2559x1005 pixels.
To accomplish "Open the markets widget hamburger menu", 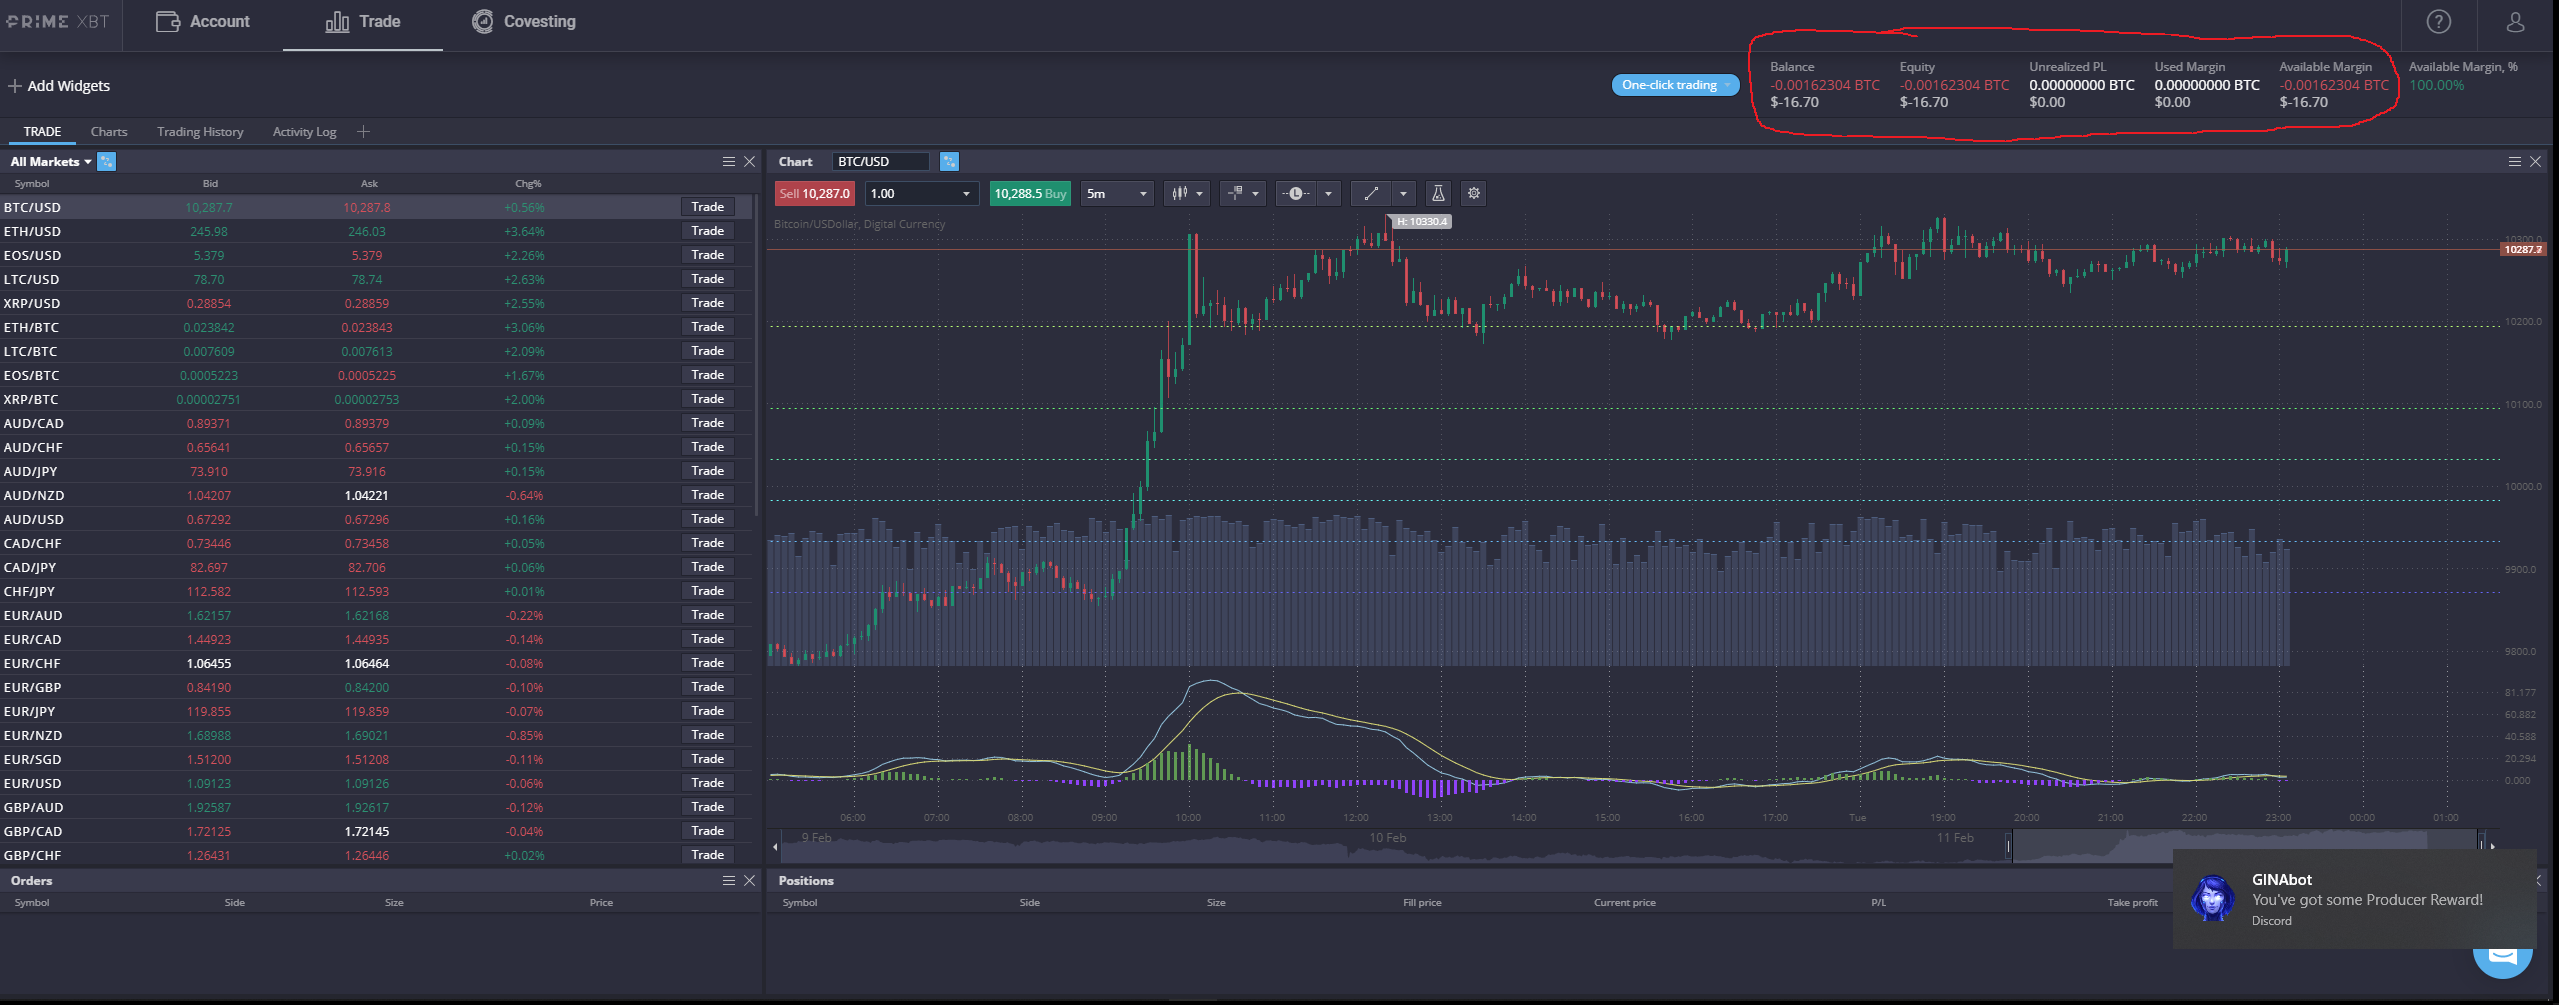I will click(729, 162).
